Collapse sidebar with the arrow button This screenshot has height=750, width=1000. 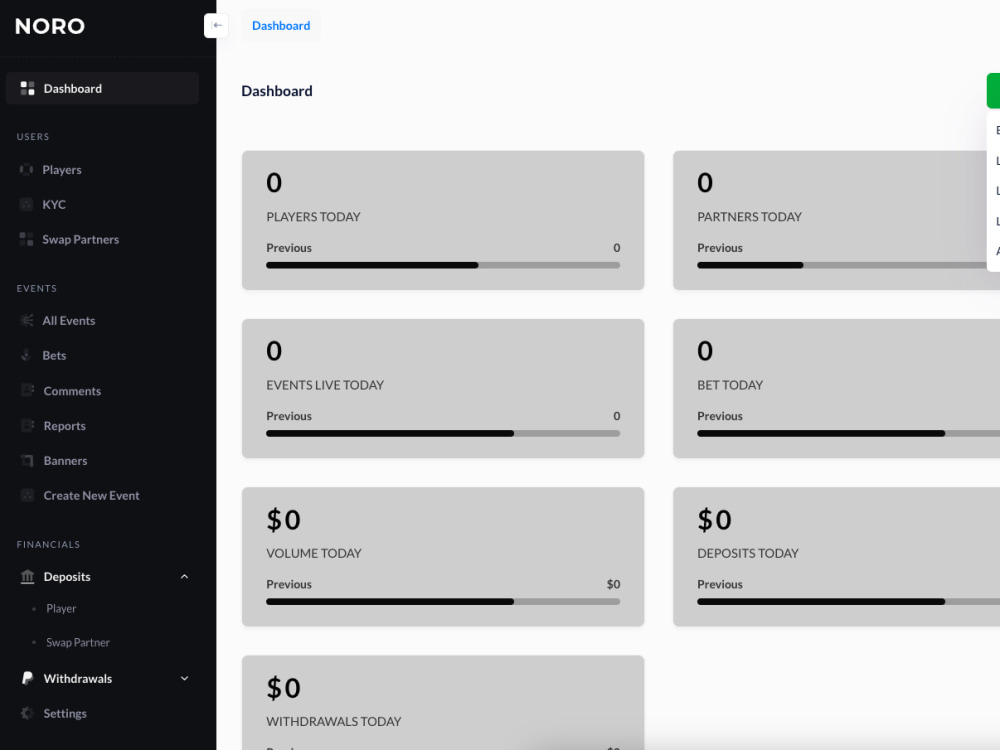(x=216, y=26)
